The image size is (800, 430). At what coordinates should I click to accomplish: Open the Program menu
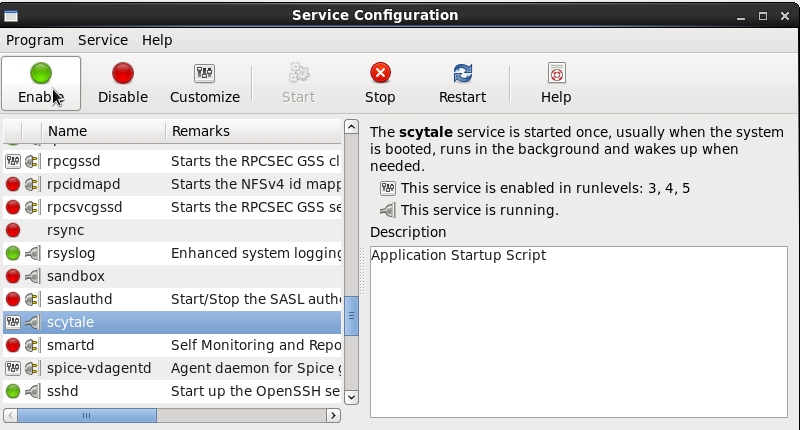(x=35, y=40)
